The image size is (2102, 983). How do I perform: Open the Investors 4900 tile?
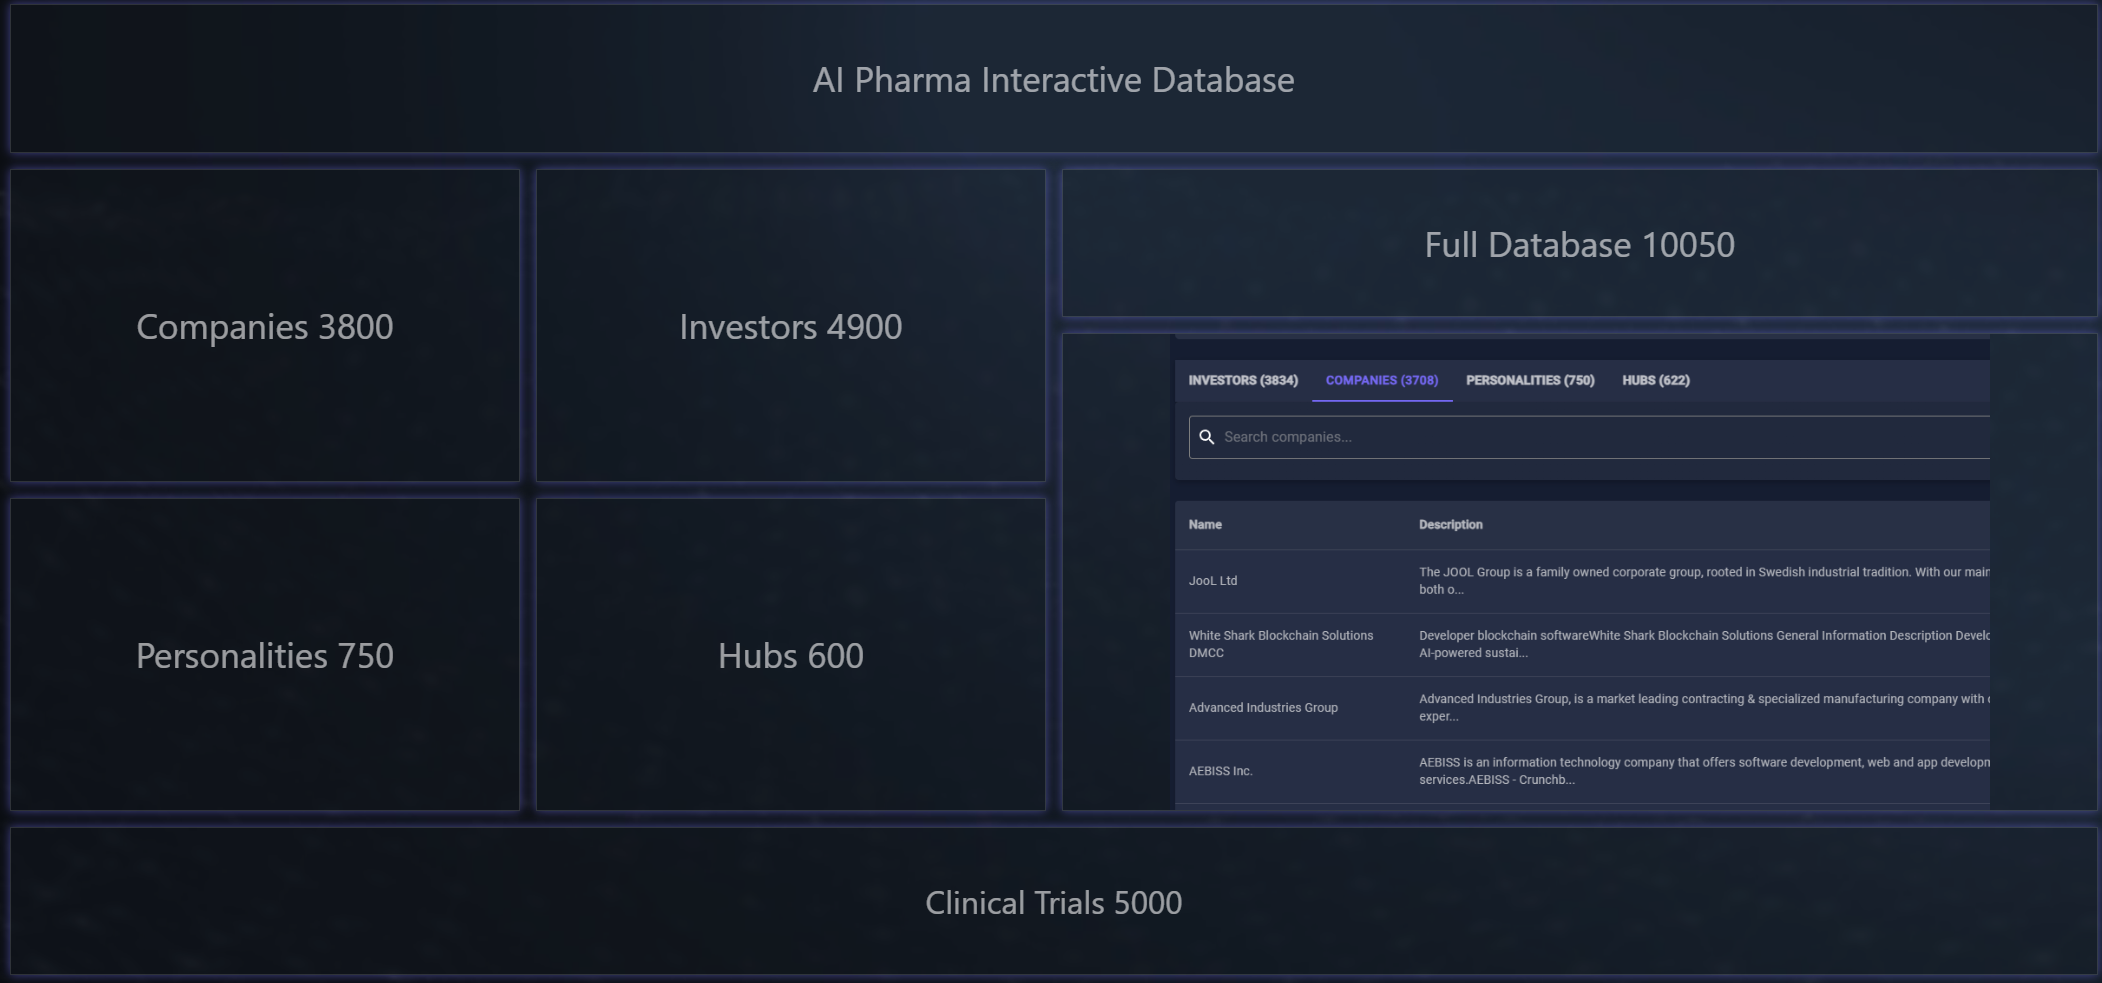(790, 327)
